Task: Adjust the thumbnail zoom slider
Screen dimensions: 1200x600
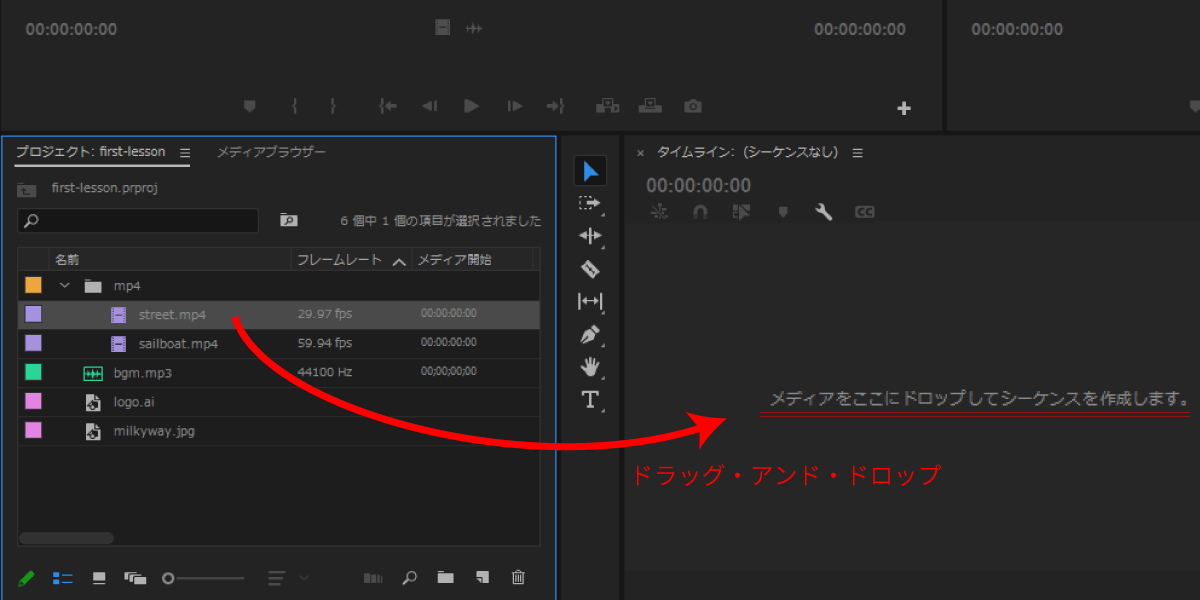Action: pos(203,578)
